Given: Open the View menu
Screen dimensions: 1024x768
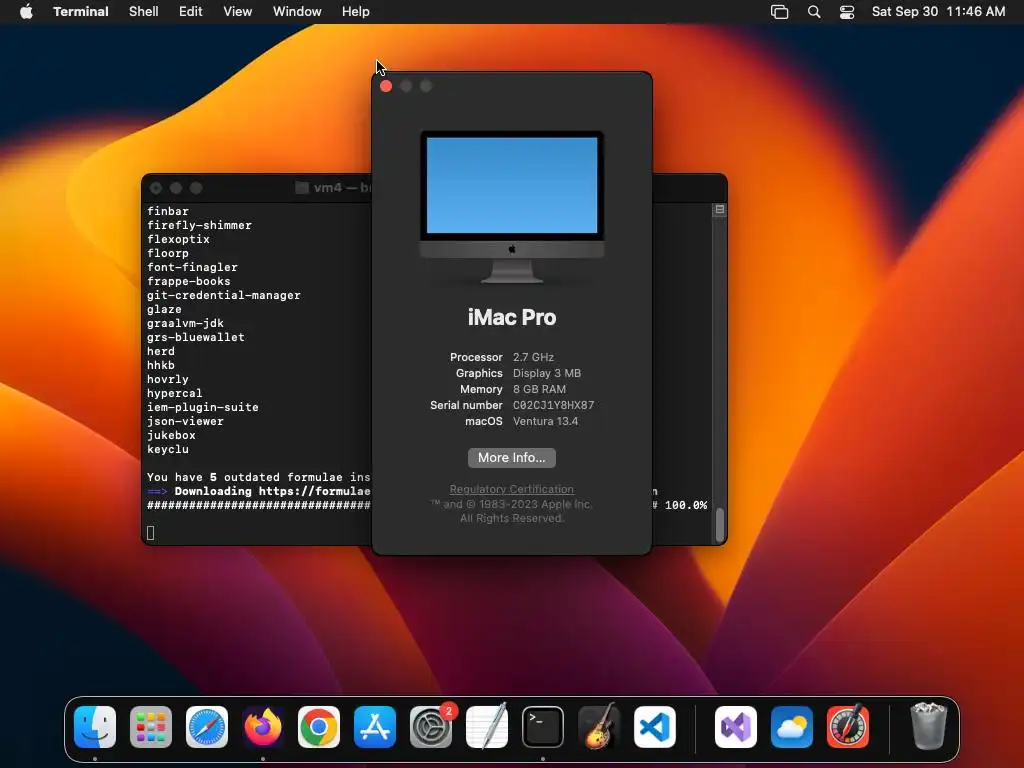Looking at the screenshot, I should tap(238, 12).
